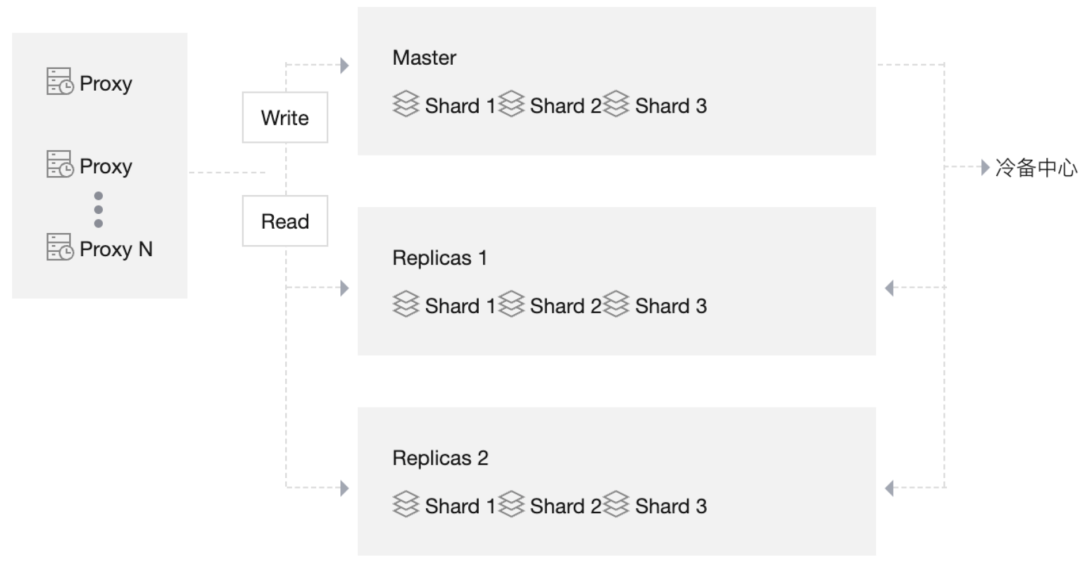Click the Replicas 2 Shard 2 icon

point(511,505)
